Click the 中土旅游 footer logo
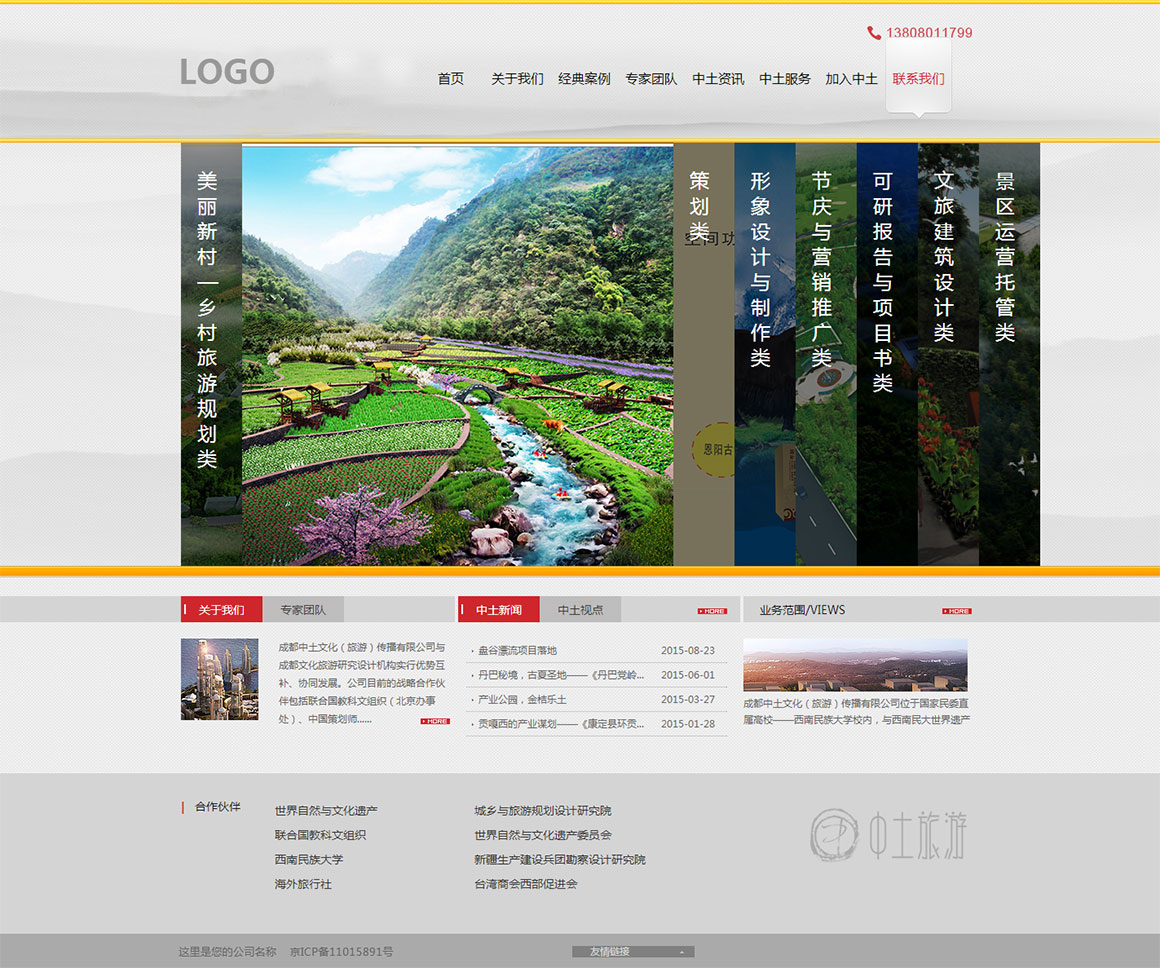This screenshot has width=1160, height=968. tap(888, 835)
